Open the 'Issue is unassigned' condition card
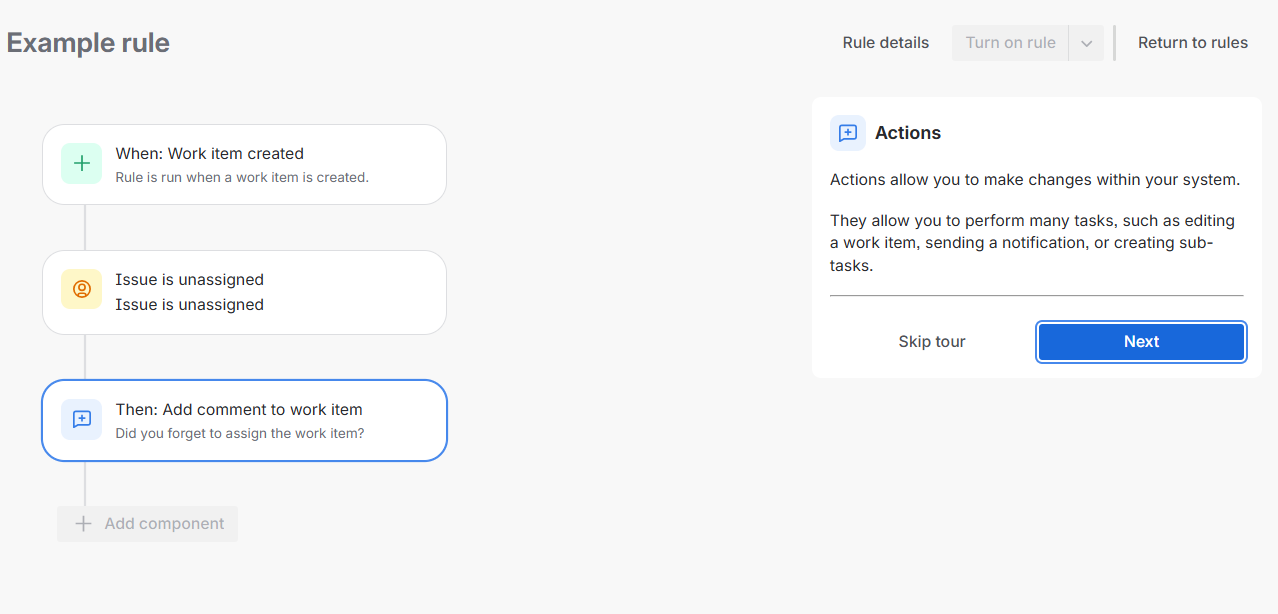The height and width of the screenshot is (614, 1278). pos(244,291)
